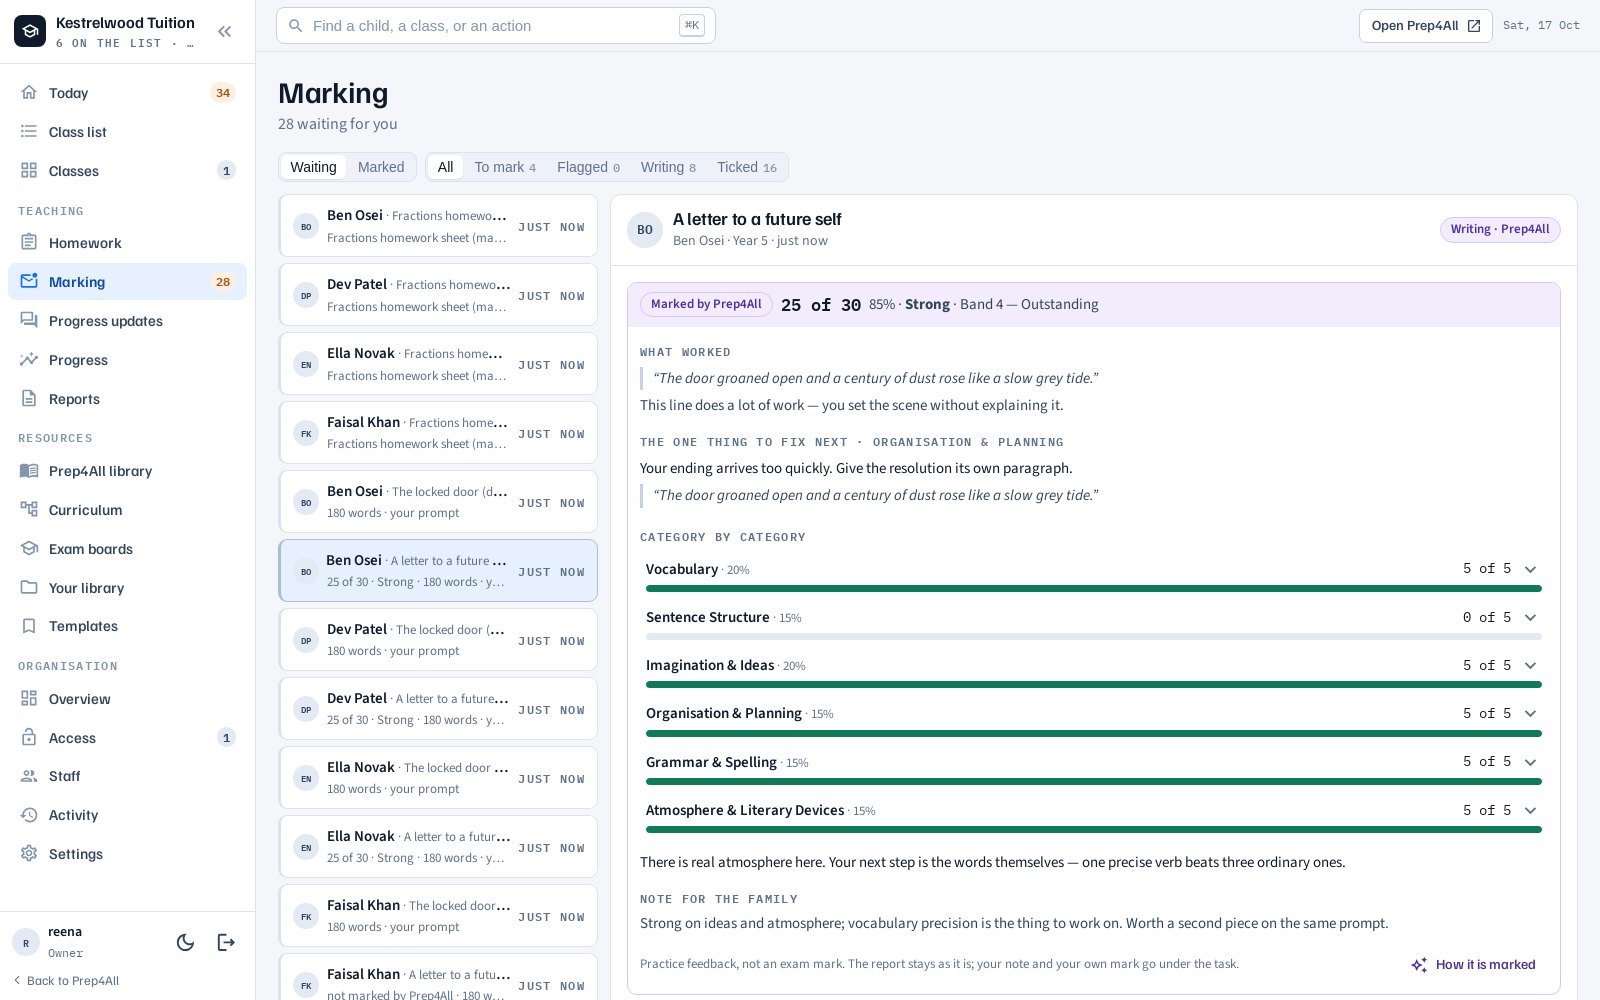Screen dimensions: 1600x1000
Task: Click the Writing · Prep4All badge
Action: click(1500, 229)
